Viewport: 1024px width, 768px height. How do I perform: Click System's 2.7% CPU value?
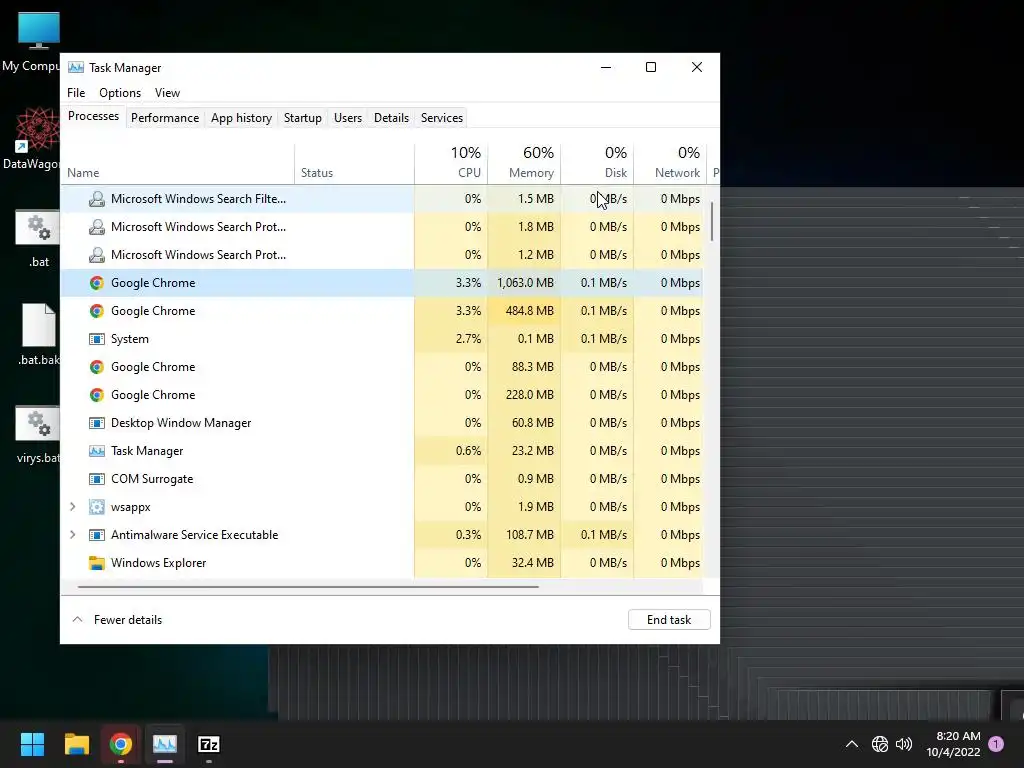pos(468,339)
